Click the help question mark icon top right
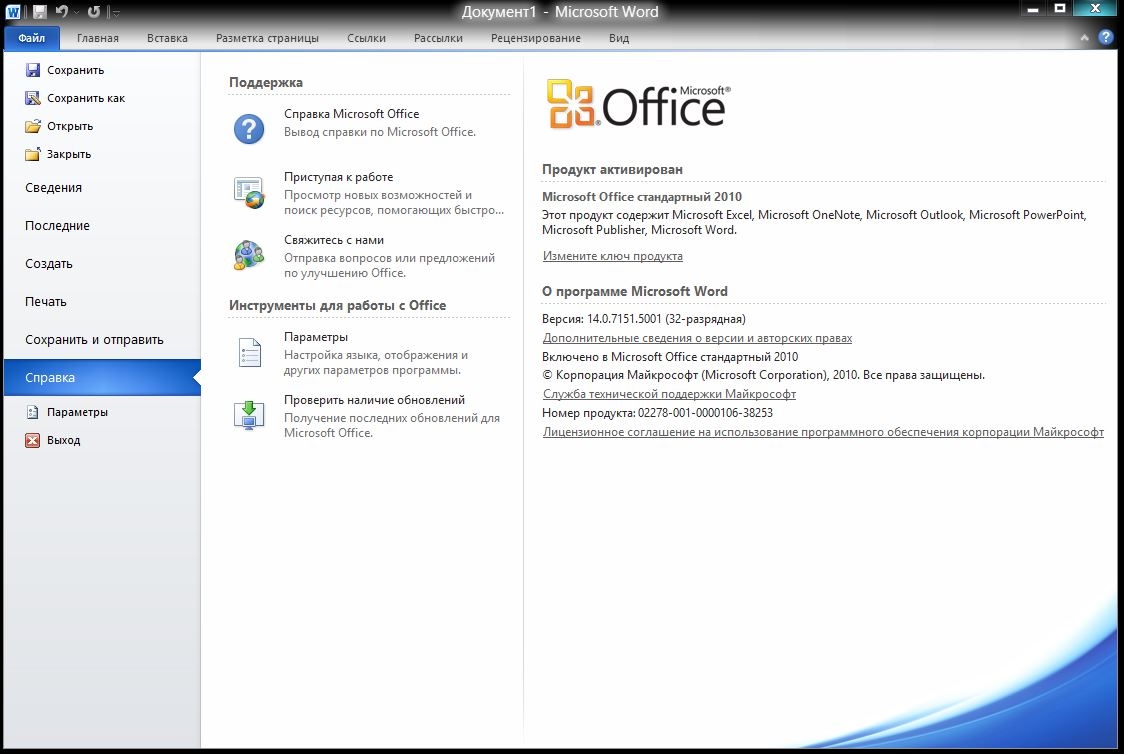 [1105, 37]
